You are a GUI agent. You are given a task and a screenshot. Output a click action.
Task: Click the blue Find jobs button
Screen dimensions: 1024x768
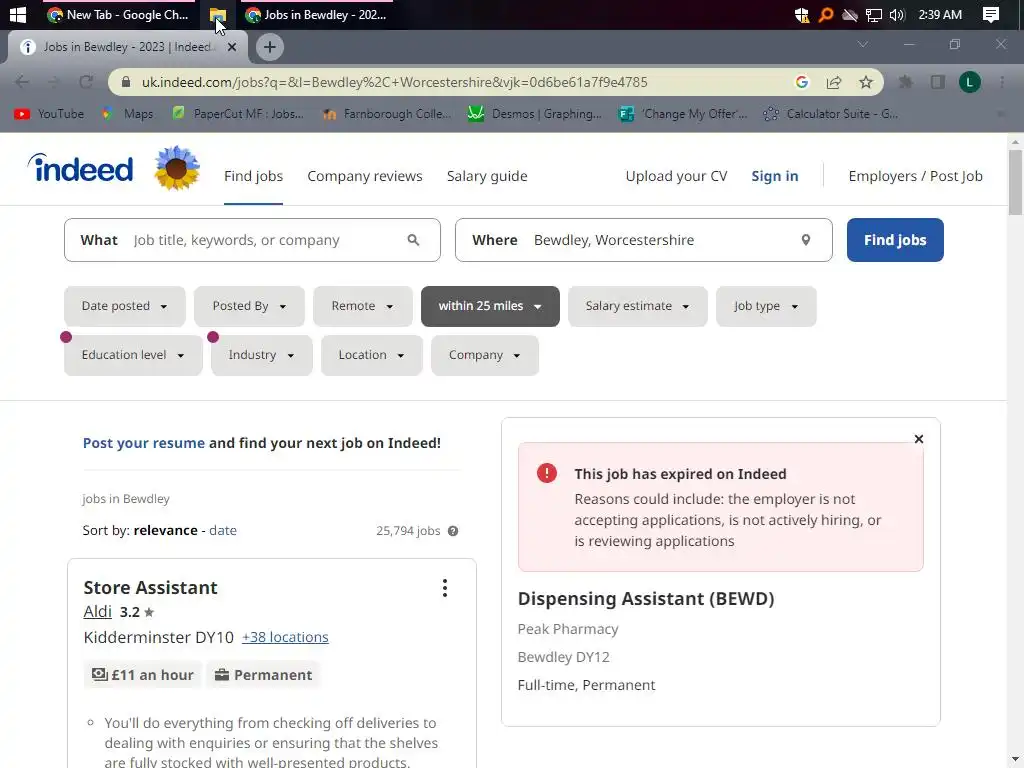[895, 240]
